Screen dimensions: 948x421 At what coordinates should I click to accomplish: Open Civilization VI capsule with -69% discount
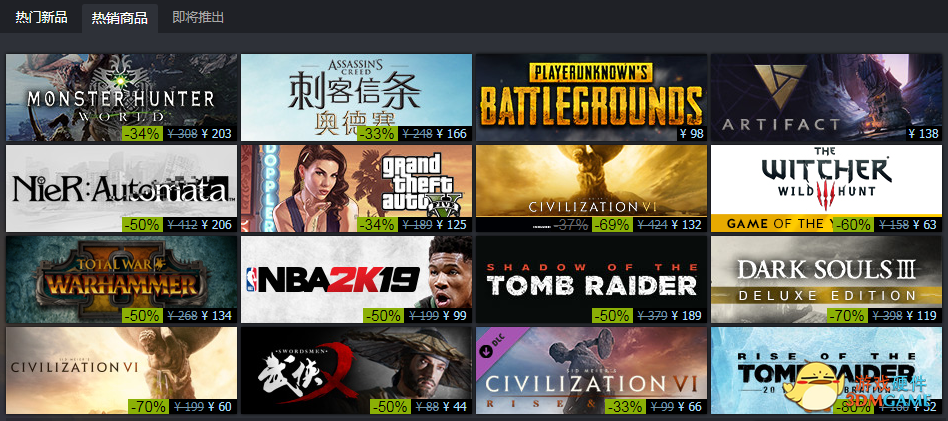pos(591,188)
